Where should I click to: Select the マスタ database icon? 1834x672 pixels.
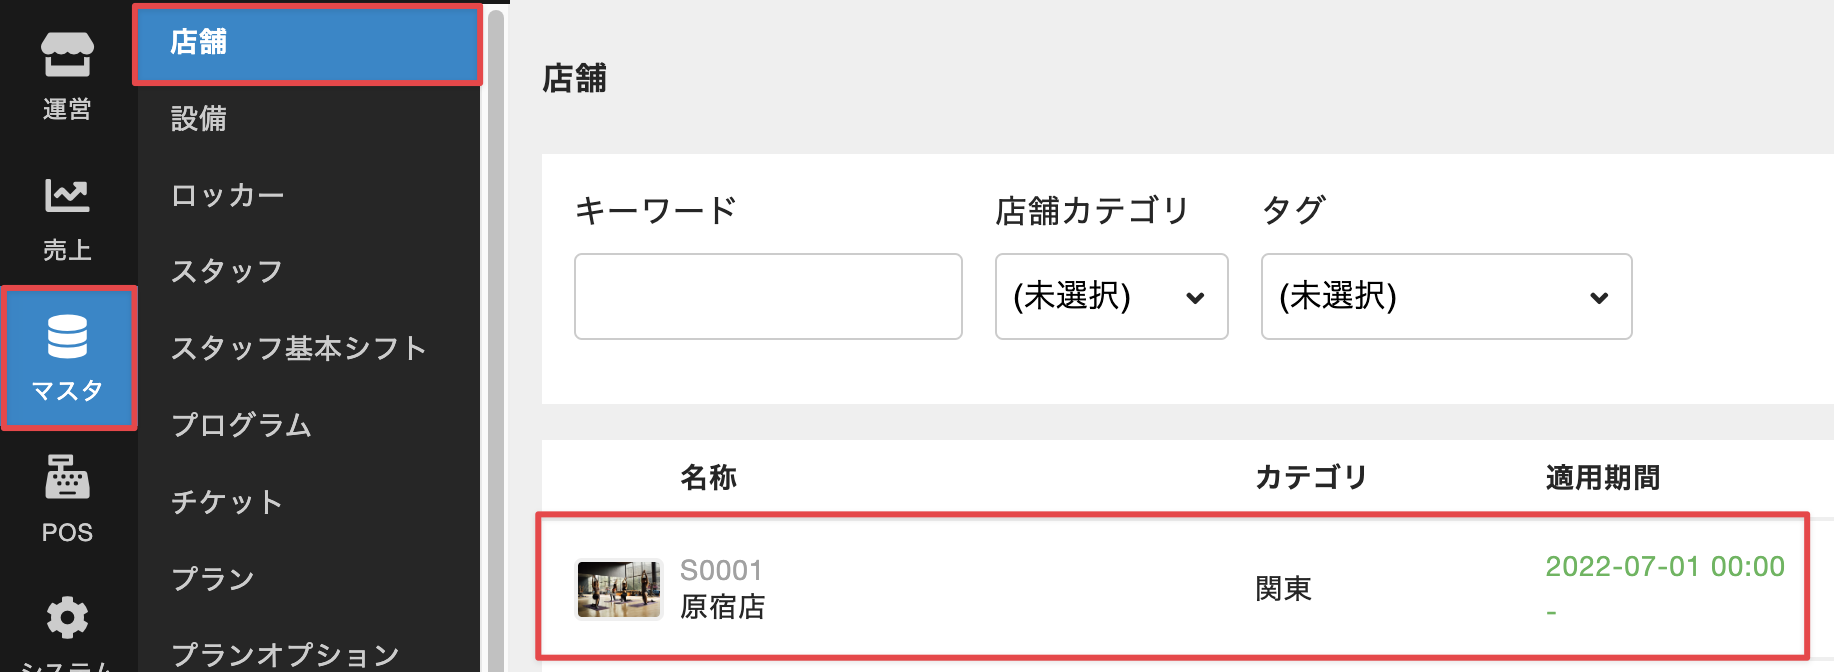point(67,337)
